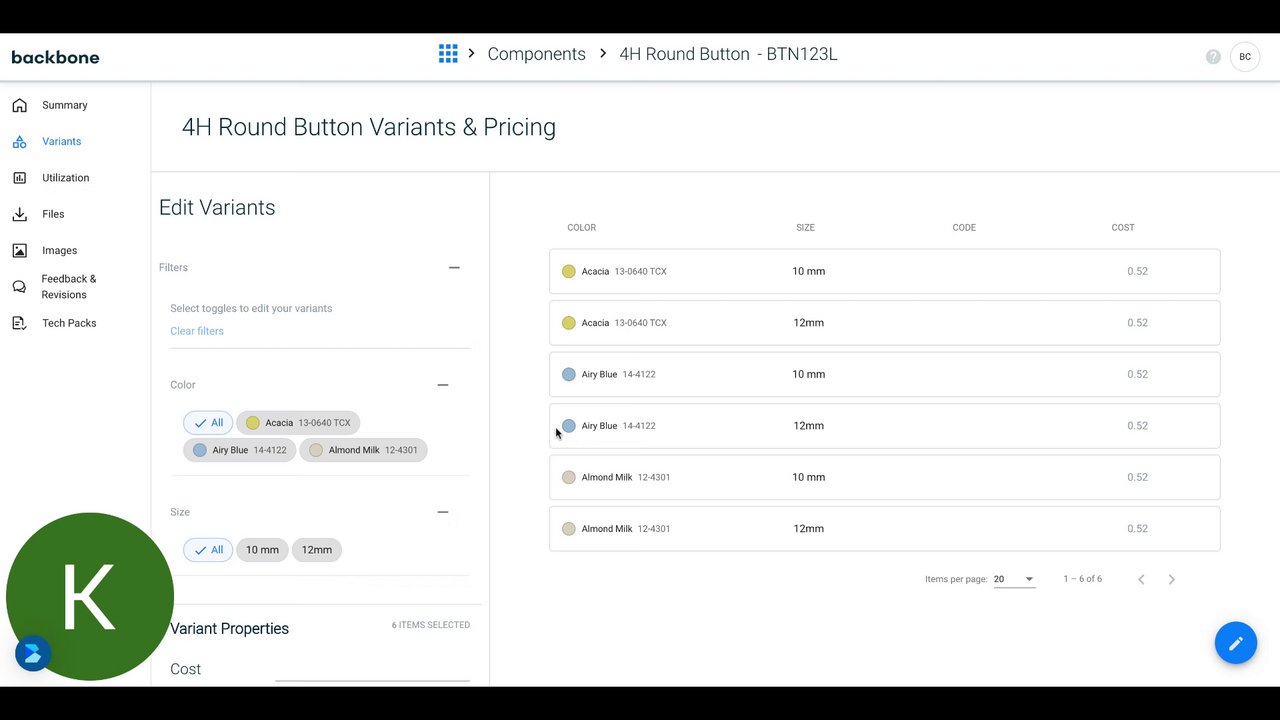Screen dimensions: 1280x720
Task: Open Images in the sidebar
Action: [x=59, y=251]
